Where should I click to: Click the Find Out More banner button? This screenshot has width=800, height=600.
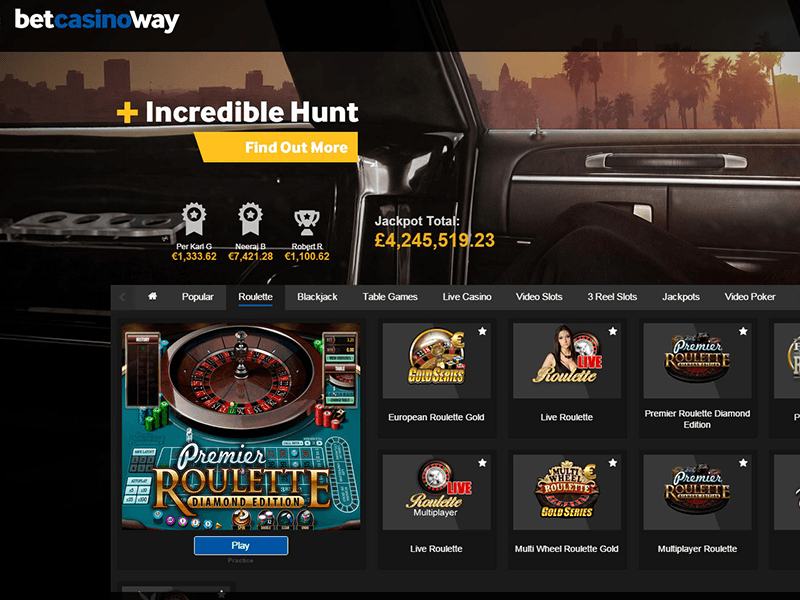[278, 147]
